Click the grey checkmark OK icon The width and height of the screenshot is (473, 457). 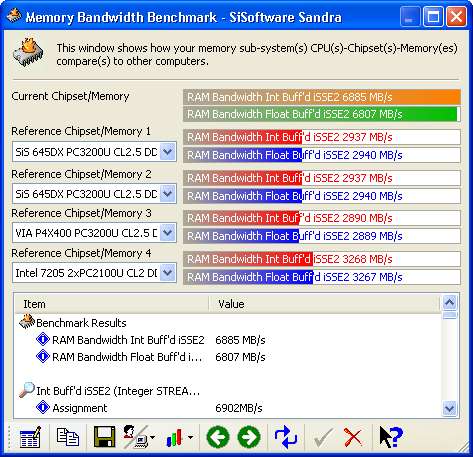(323, 437)
